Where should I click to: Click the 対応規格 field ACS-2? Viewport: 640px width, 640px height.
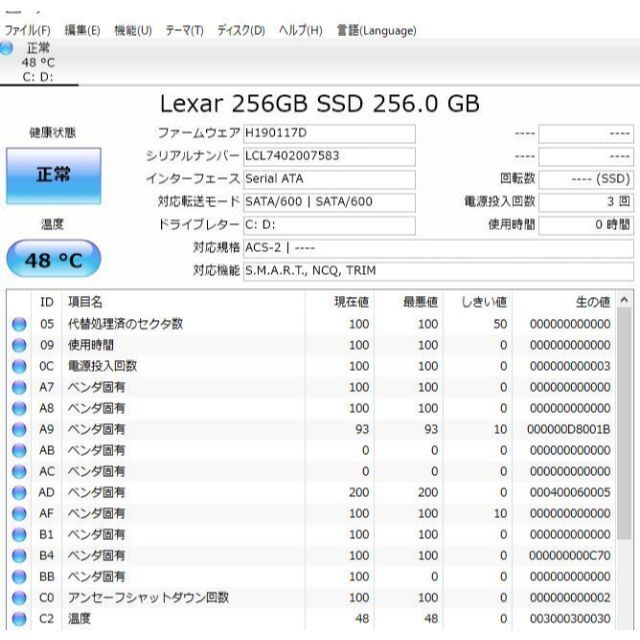[438, 249]
